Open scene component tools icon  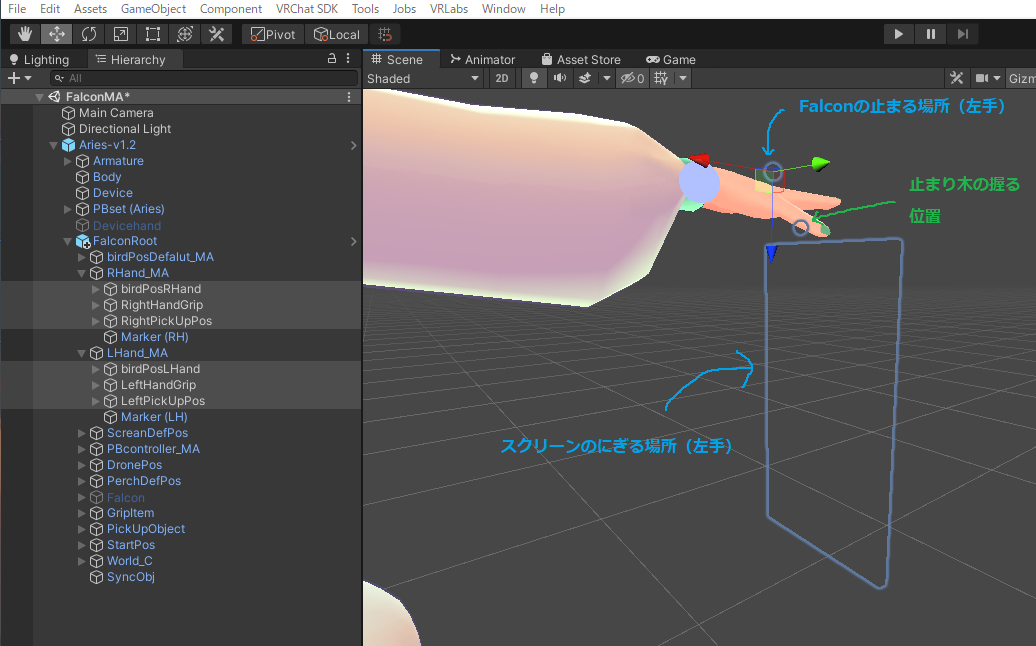click(x=956, y=78)
